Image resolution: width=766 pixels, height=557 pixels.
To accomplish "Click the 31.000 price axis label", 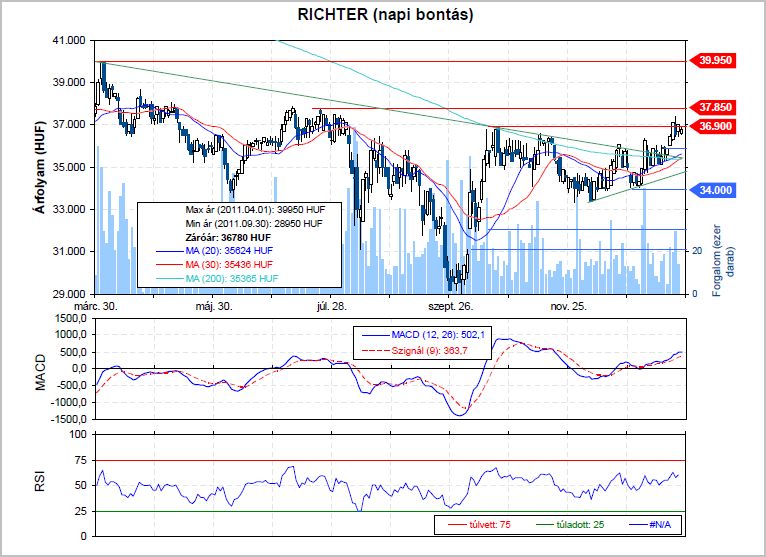I will pyautogui.click(x=69, y=251).
